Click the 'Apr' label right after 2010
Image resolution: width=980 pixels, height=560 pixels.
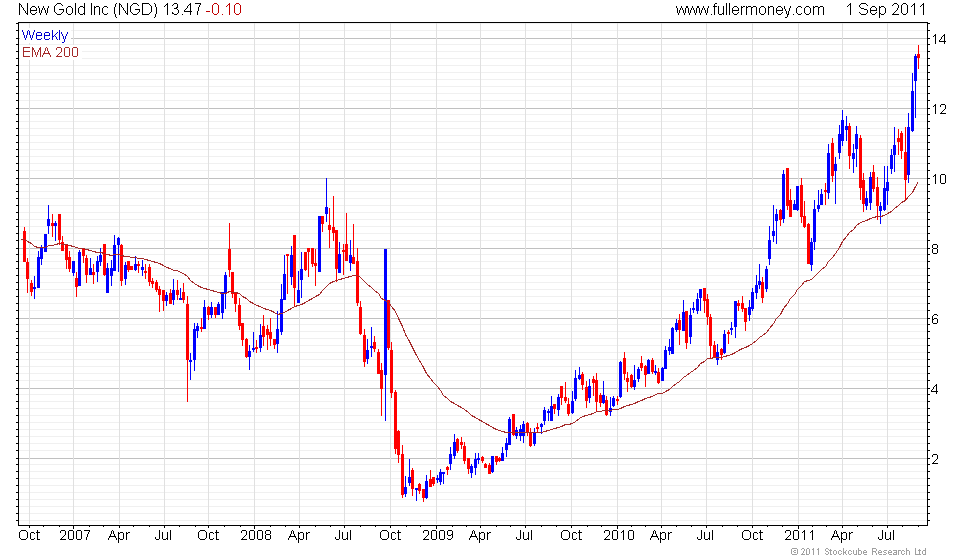coord(661,535)
